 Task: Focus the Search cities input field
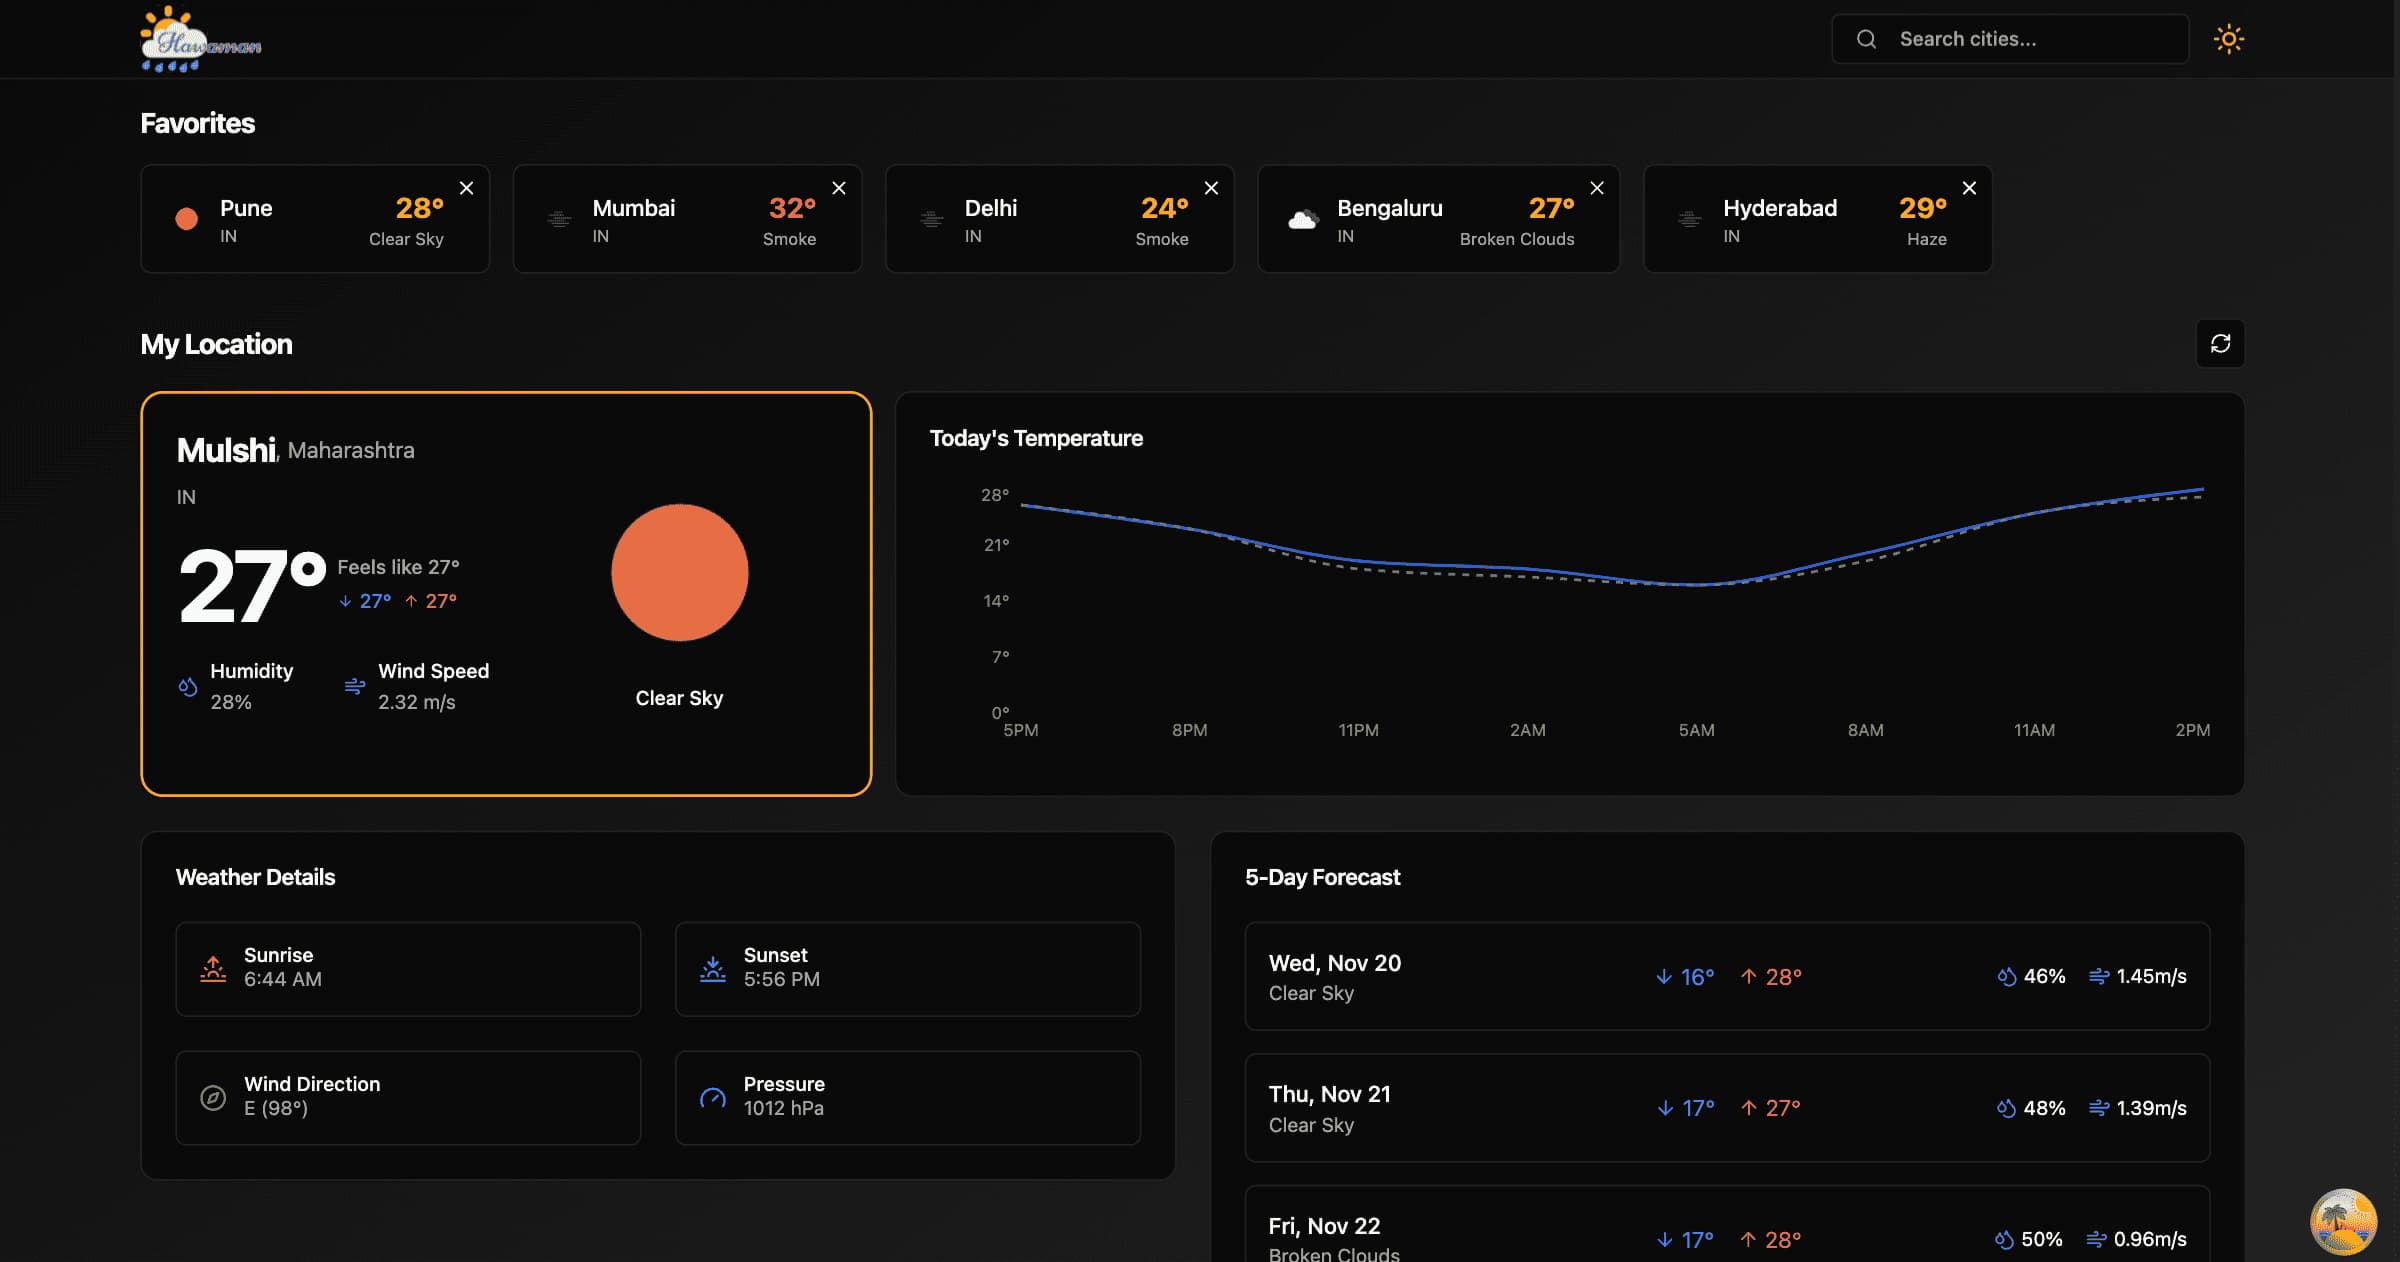click(2010, 39)
